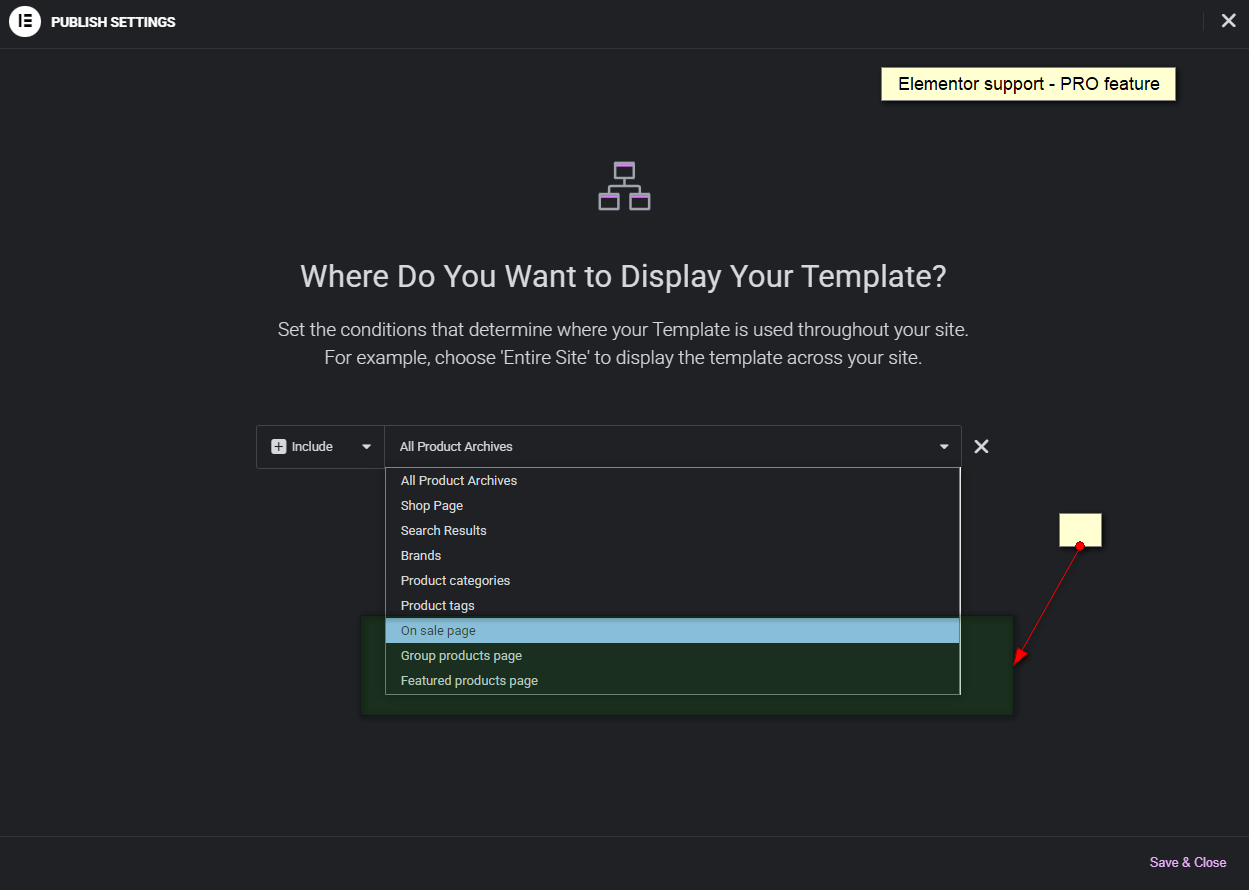
Task: Select the On sale page option
Action: pyautogui.click(x=437, y=630)
